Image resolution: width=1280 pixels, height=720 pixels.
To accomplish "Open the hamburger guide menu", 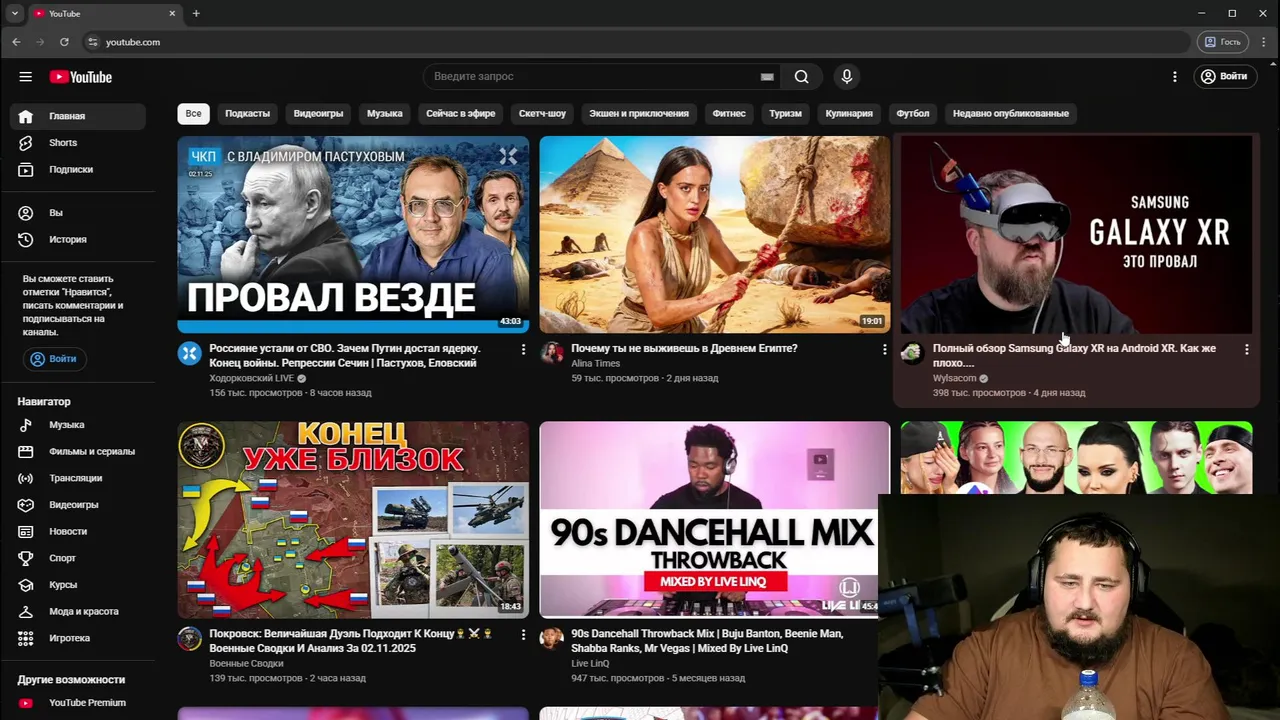I will point(25,77).
